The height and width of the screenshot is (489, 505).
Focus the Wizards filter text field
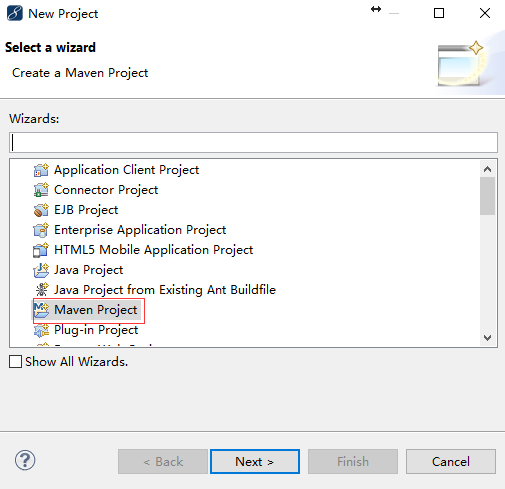coord(253,143)
